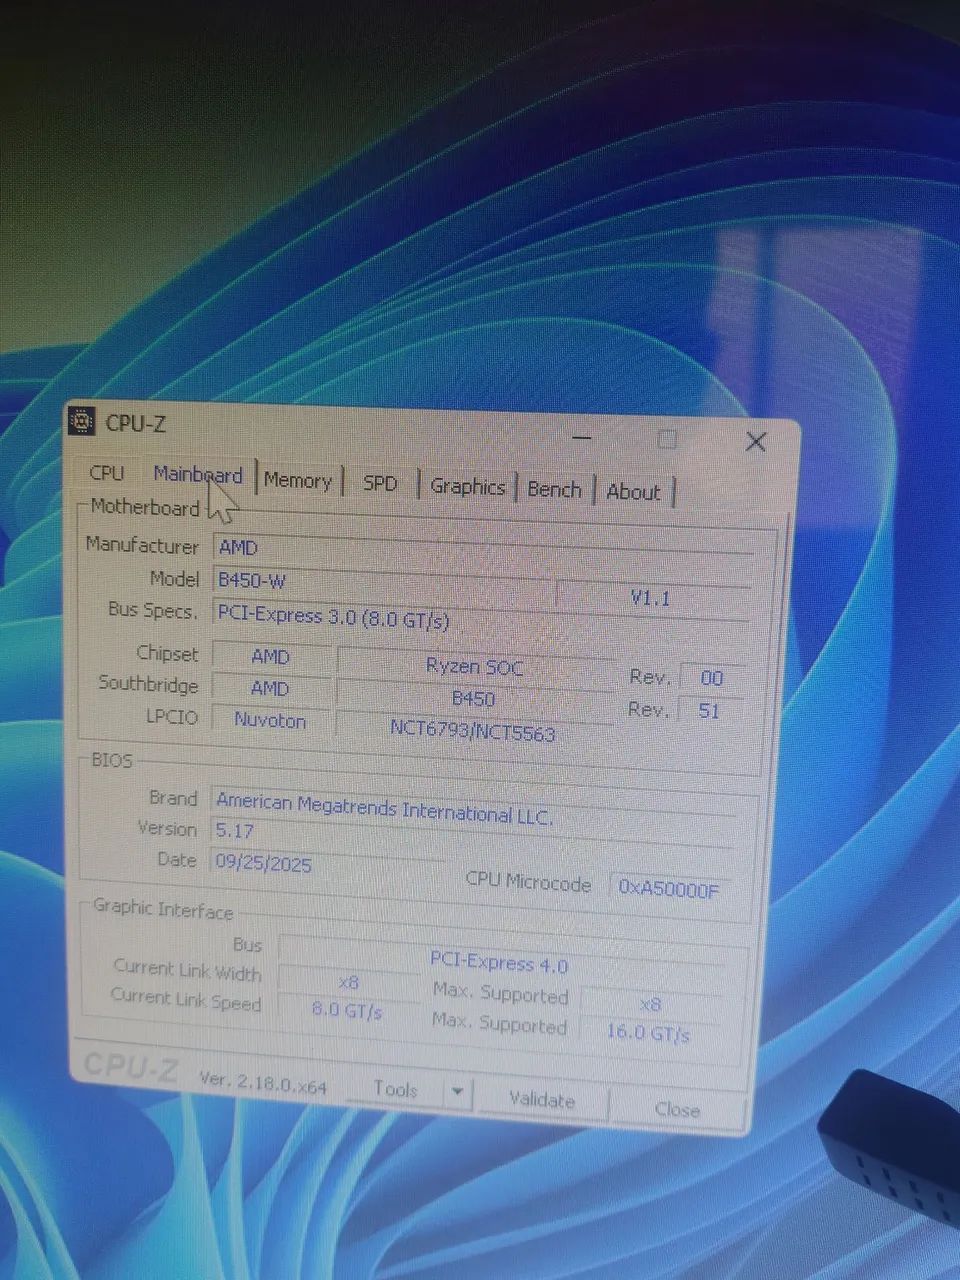960x1280 pixels.
Task: Select the LPCIO NCT6793/NCT5563 field
Action: coord(472,732)
